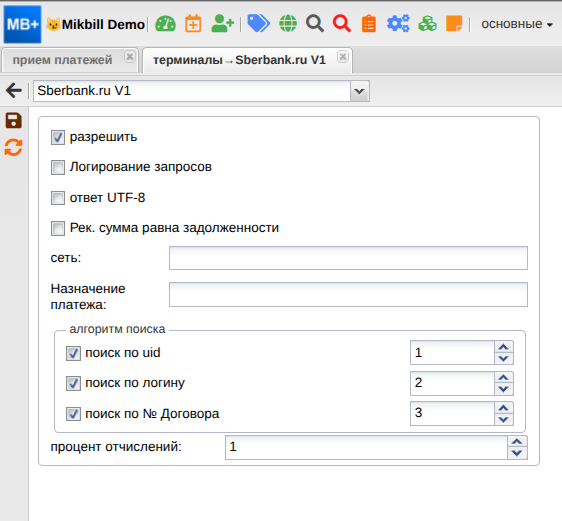Close the Sberbank.ru V1 tab

pyautogui.click(x=343, y=57)
